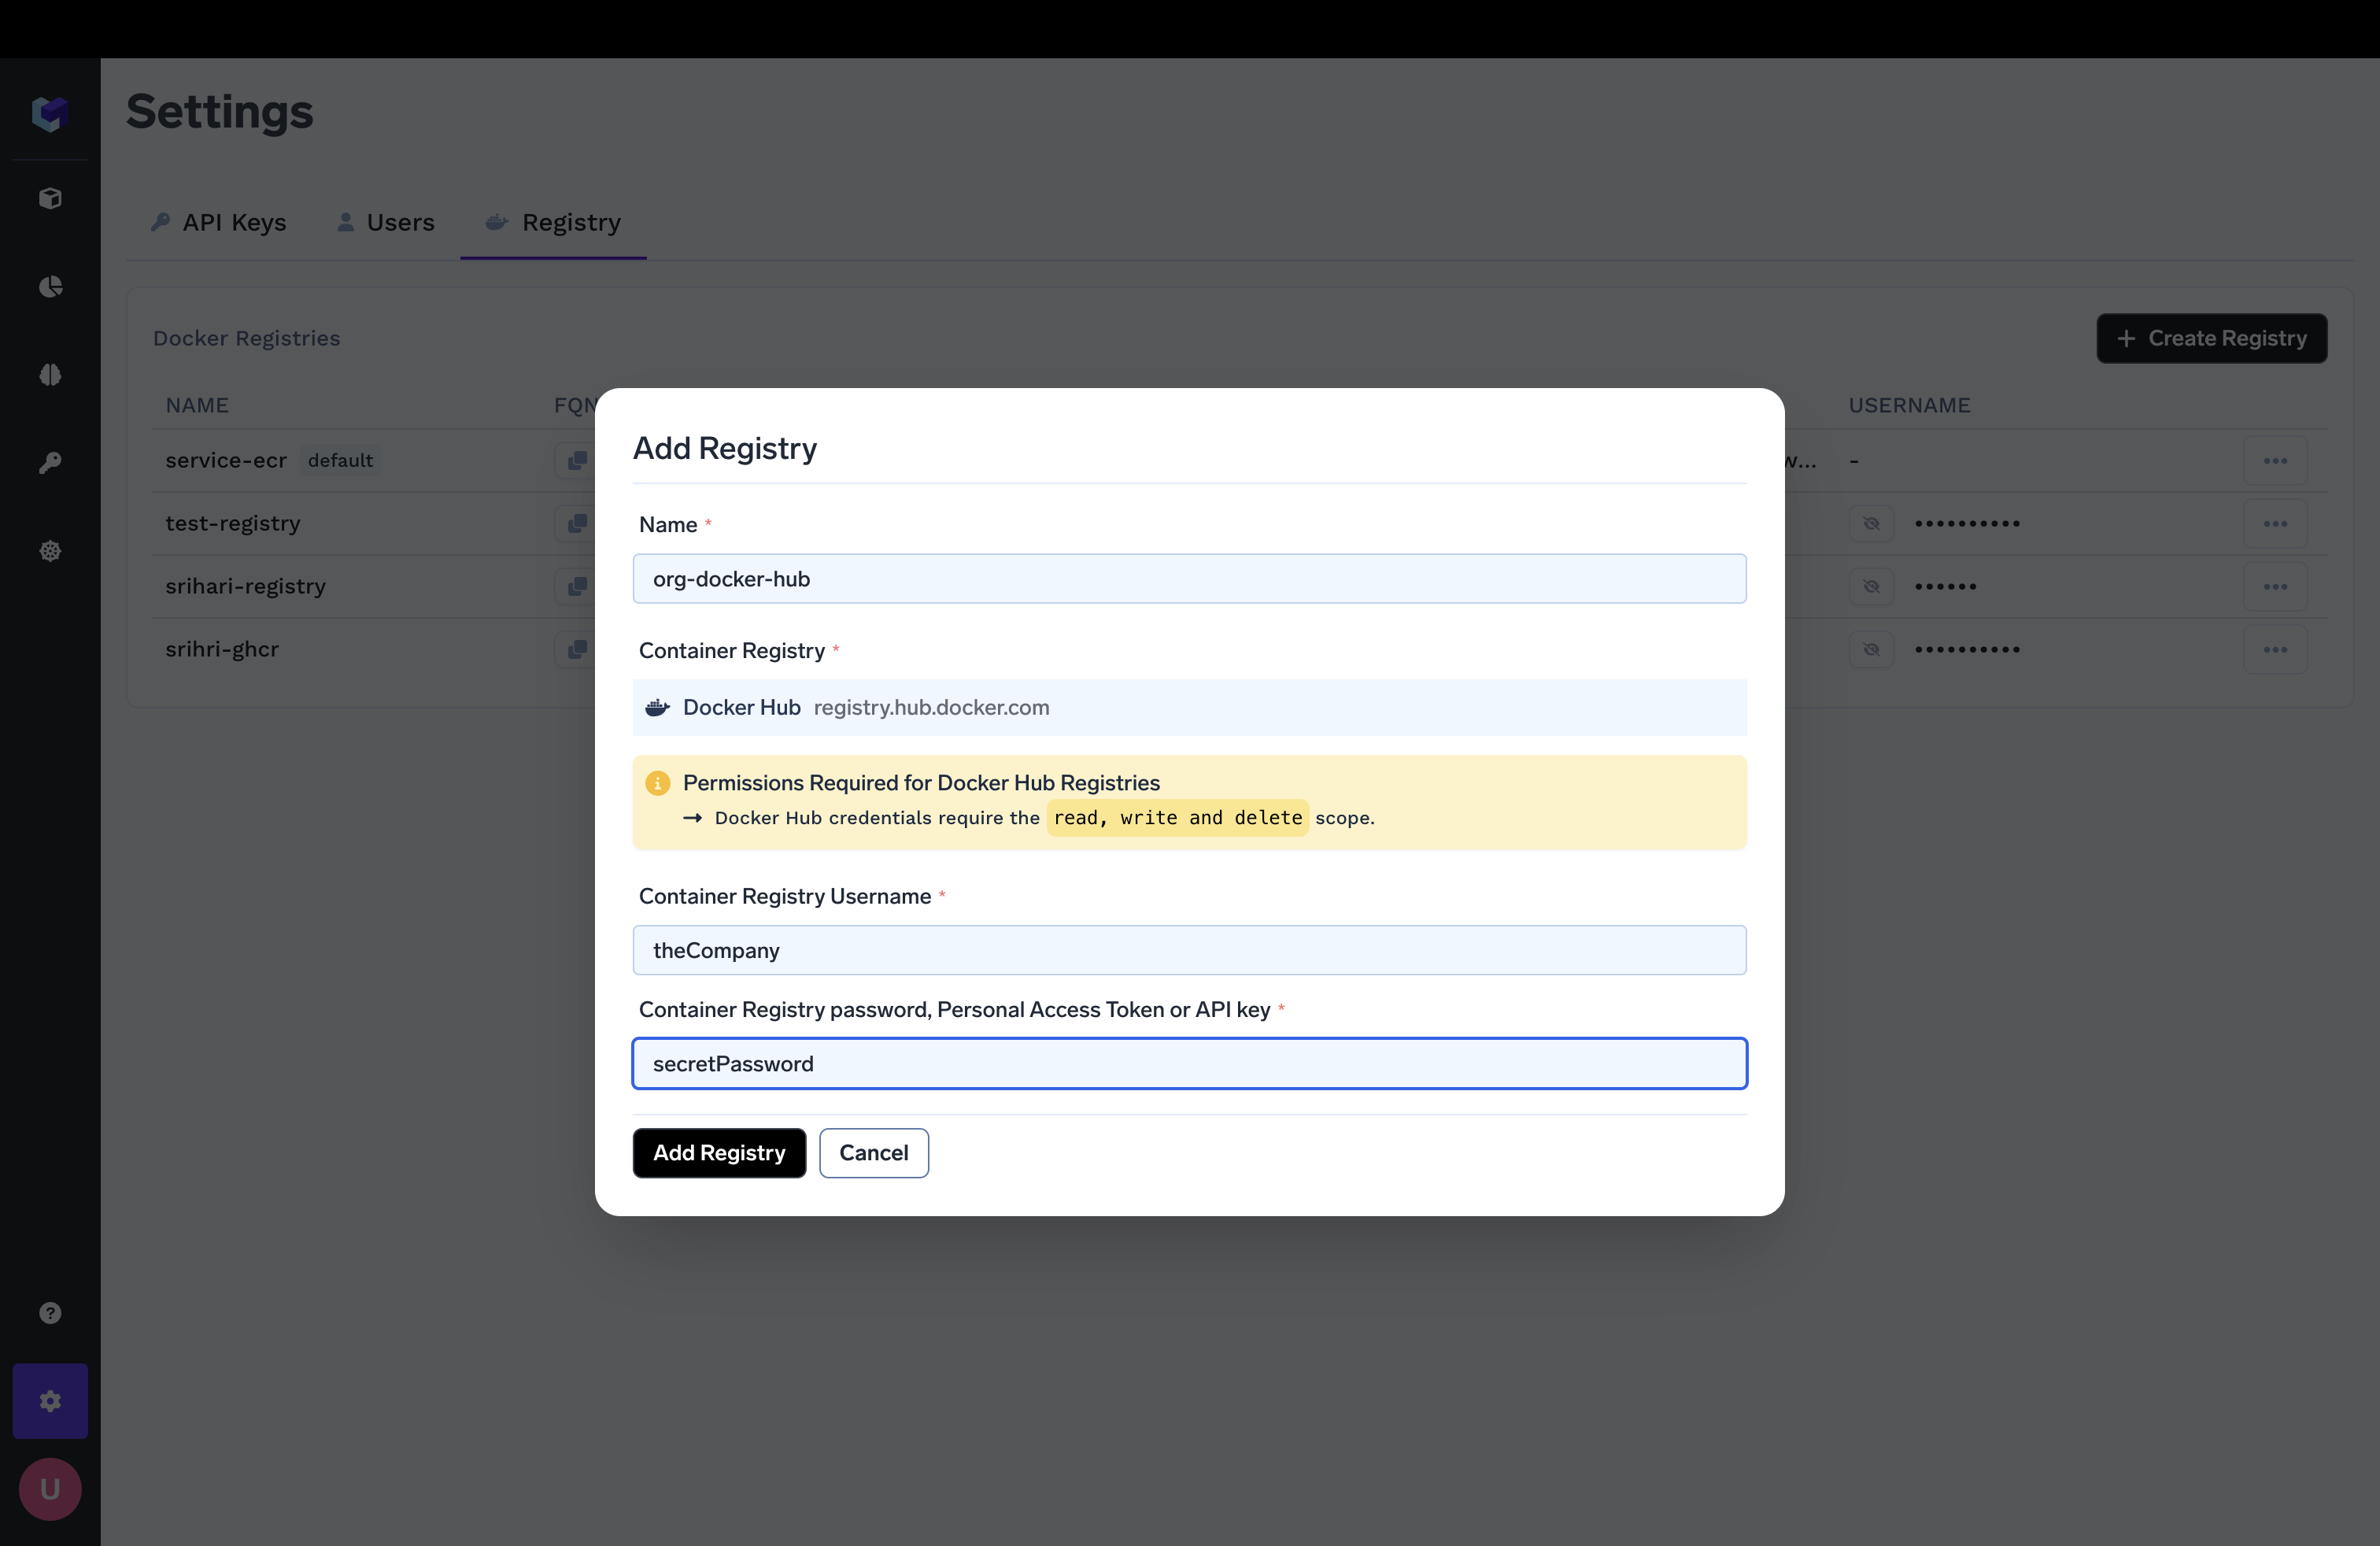Expand the Container Registry Docker Hub selector
The height and width of the screenshot is (1546, 2380).
point(1189,708)
